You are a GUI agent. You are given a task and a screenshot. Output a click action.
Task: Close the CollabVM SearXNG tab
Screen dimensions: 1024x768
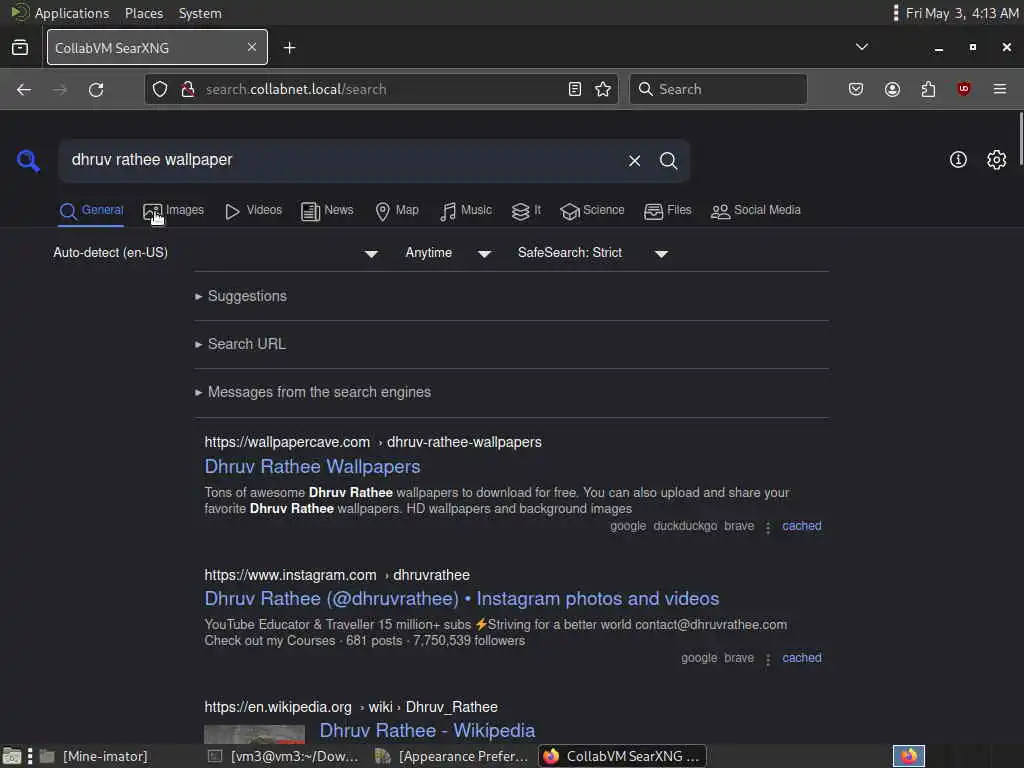tap(252, 47)
